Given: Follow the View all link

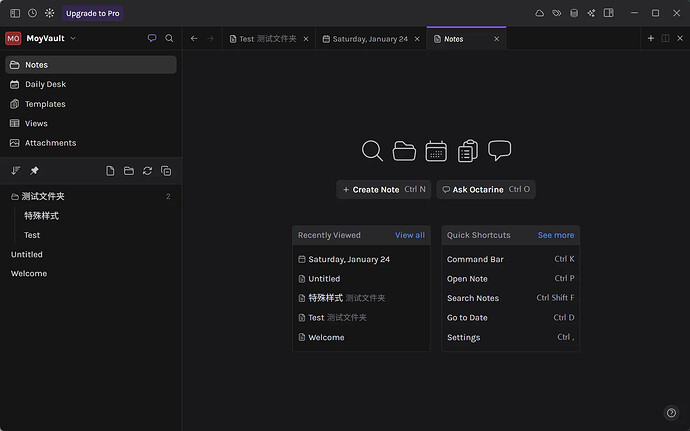Looking at the screenshot, I should pos(409,235).
